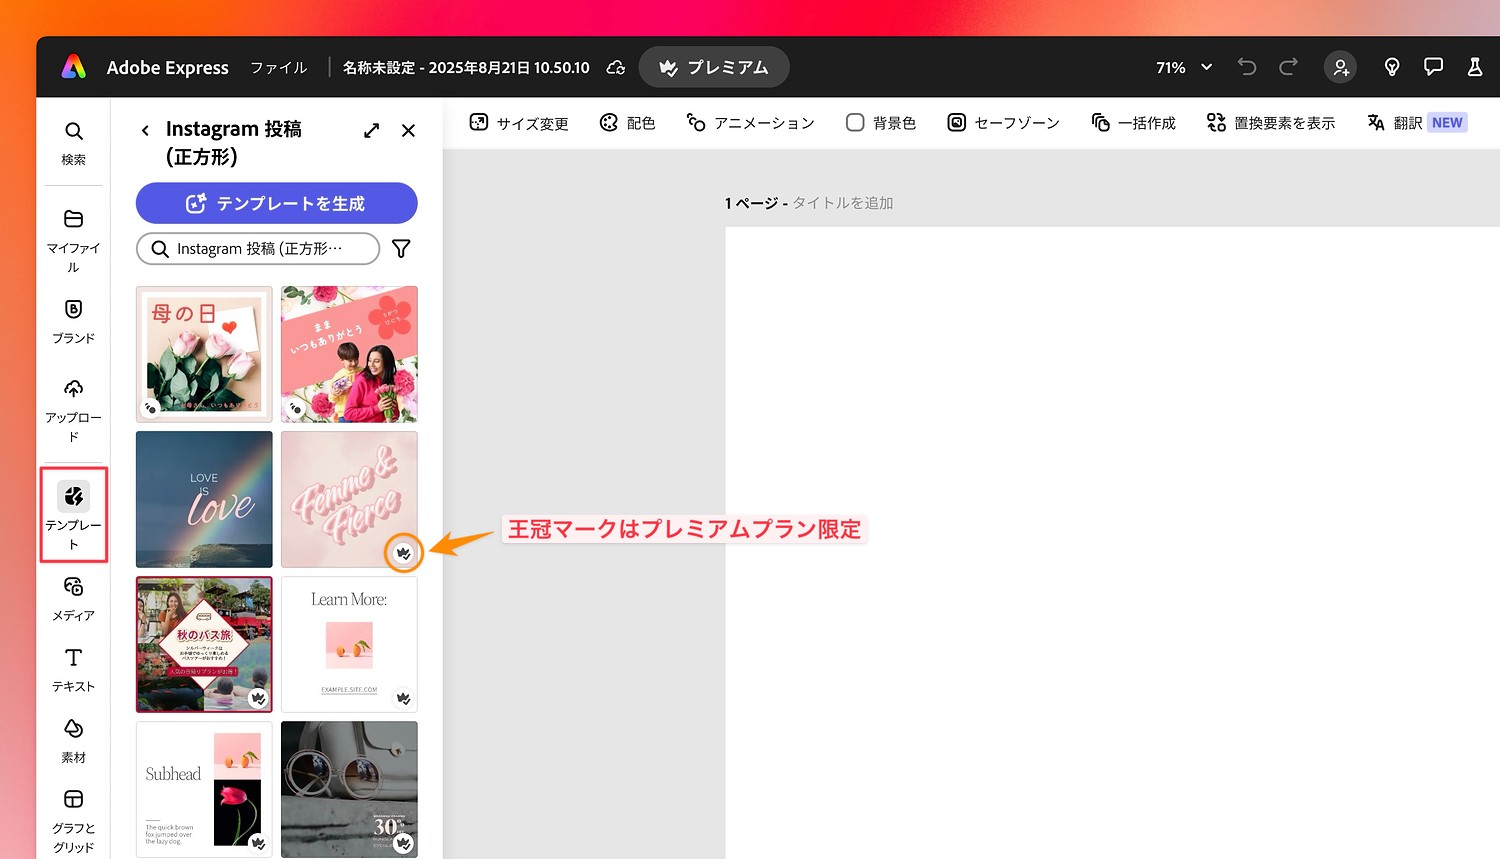Go back with the panel's left chevron

click(145, 130)
